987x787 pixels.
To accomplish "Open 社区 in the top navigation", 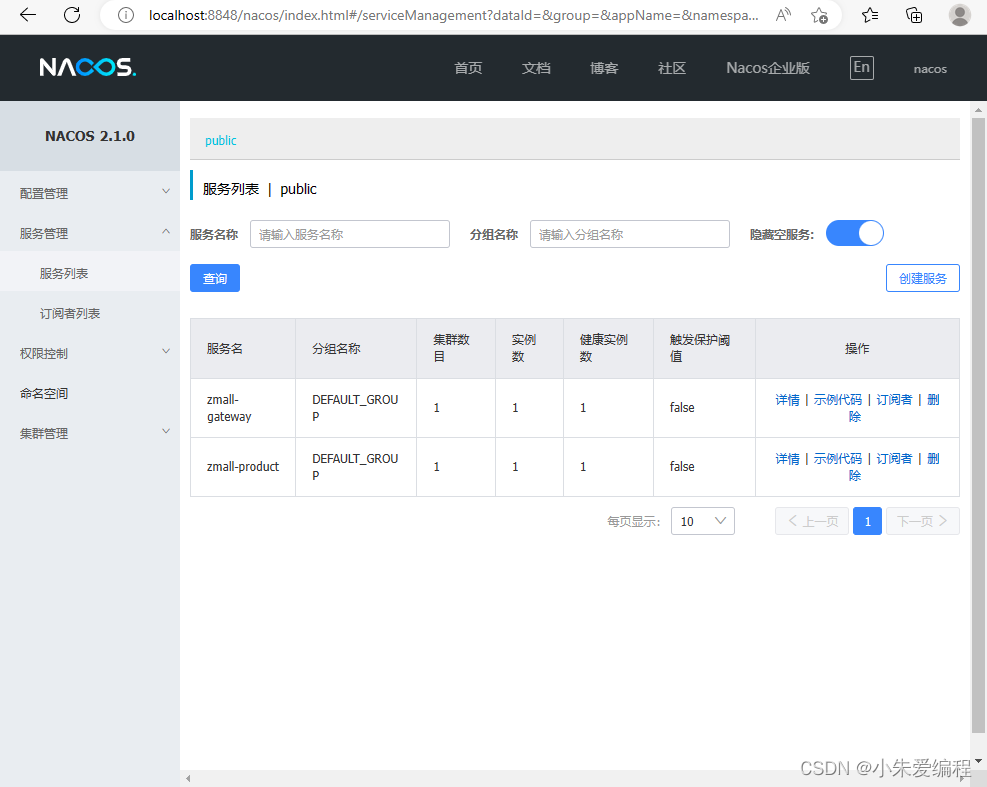I will coord(672,68).
